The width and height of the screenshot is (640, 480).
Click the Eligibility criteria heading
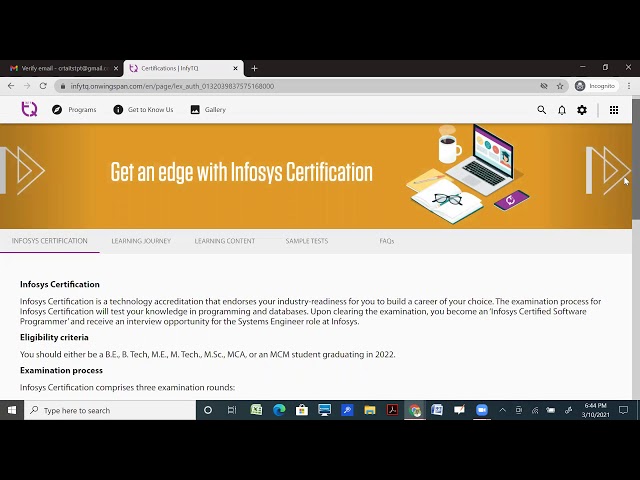pyautogui.click(x=54, y=338)
